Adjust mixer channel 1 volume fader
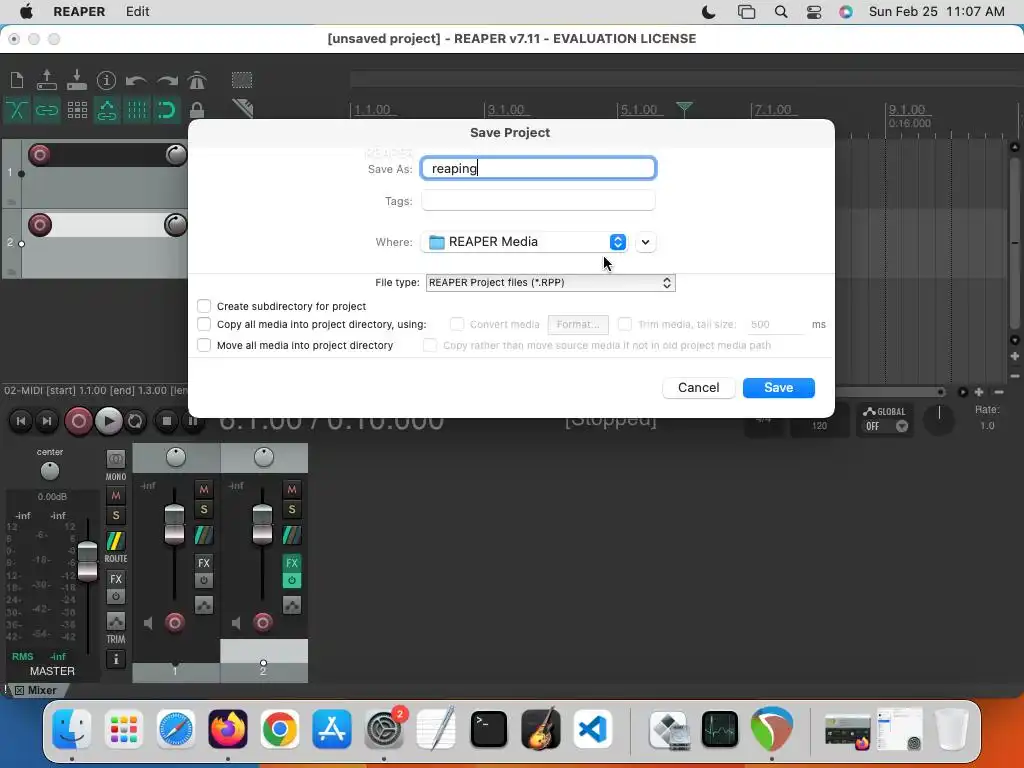 [174, 524]
